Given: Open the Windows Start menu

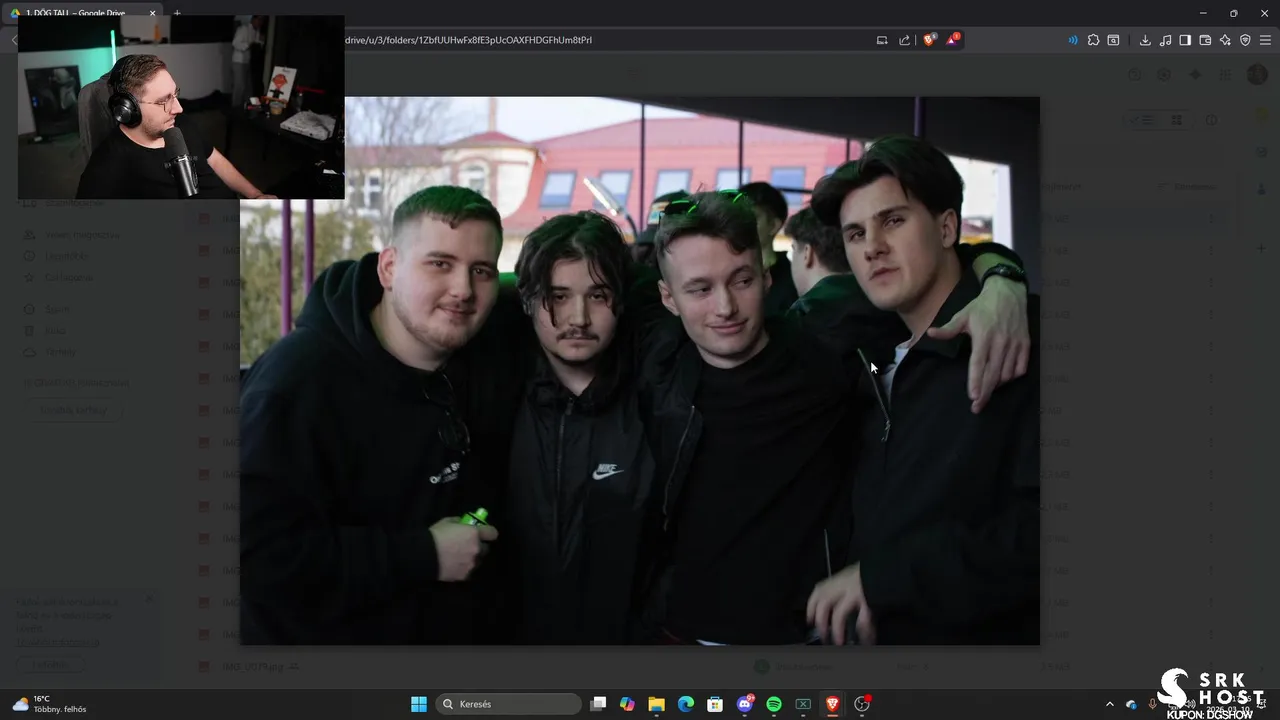Looking at the screenshot, I should pyautogui.click(x=419, y=704).
